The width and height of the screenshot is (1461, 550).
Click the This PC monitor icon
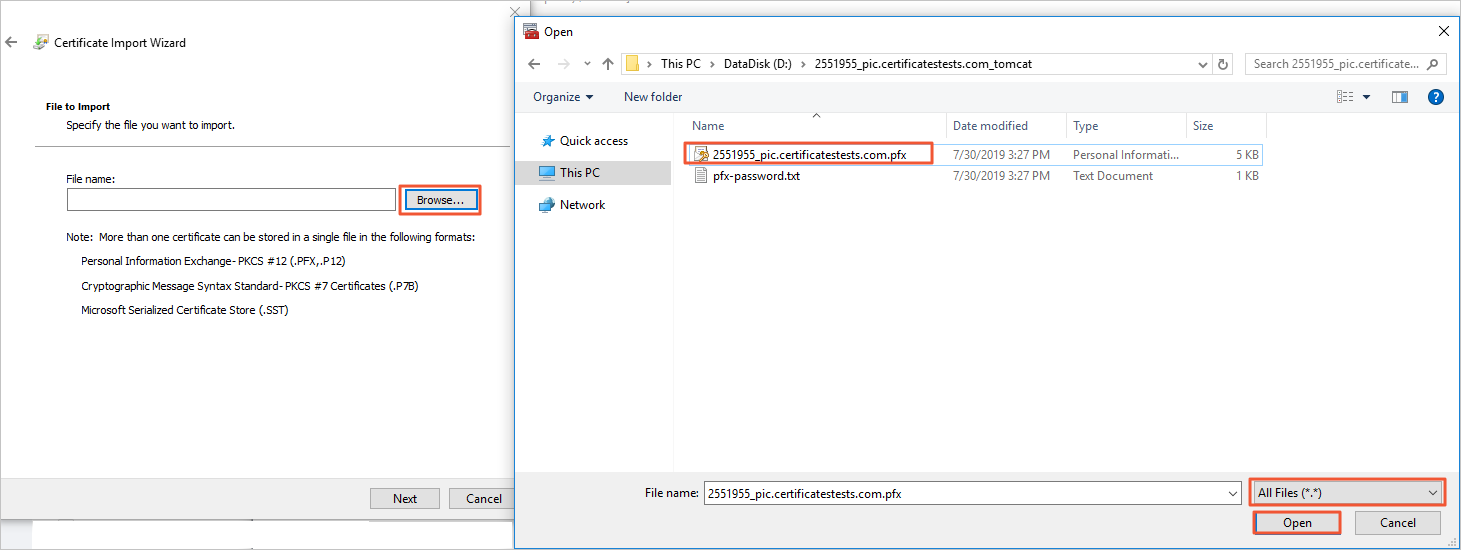coord(547,173)
